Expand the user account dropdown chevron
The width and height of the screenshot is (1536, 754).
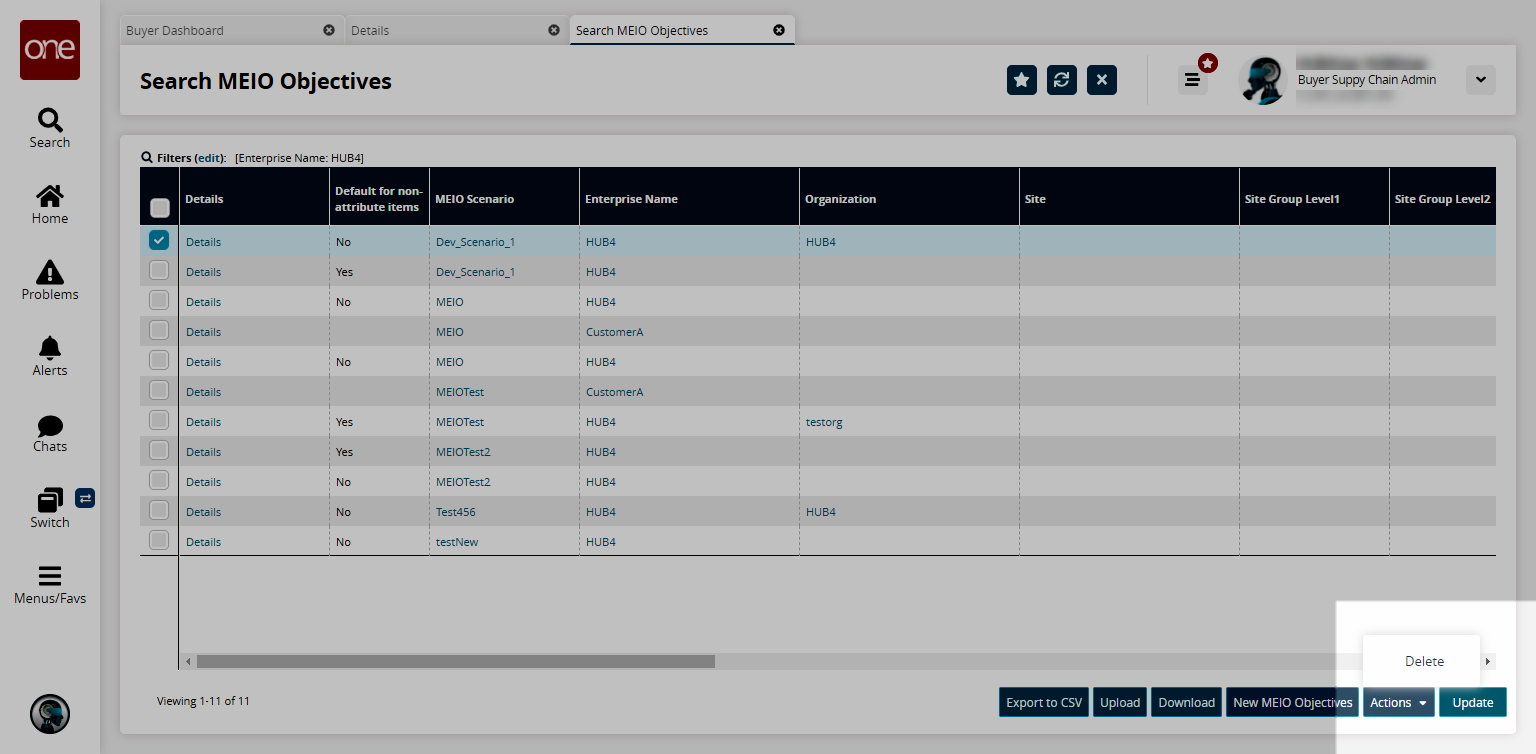point(1481,80)
